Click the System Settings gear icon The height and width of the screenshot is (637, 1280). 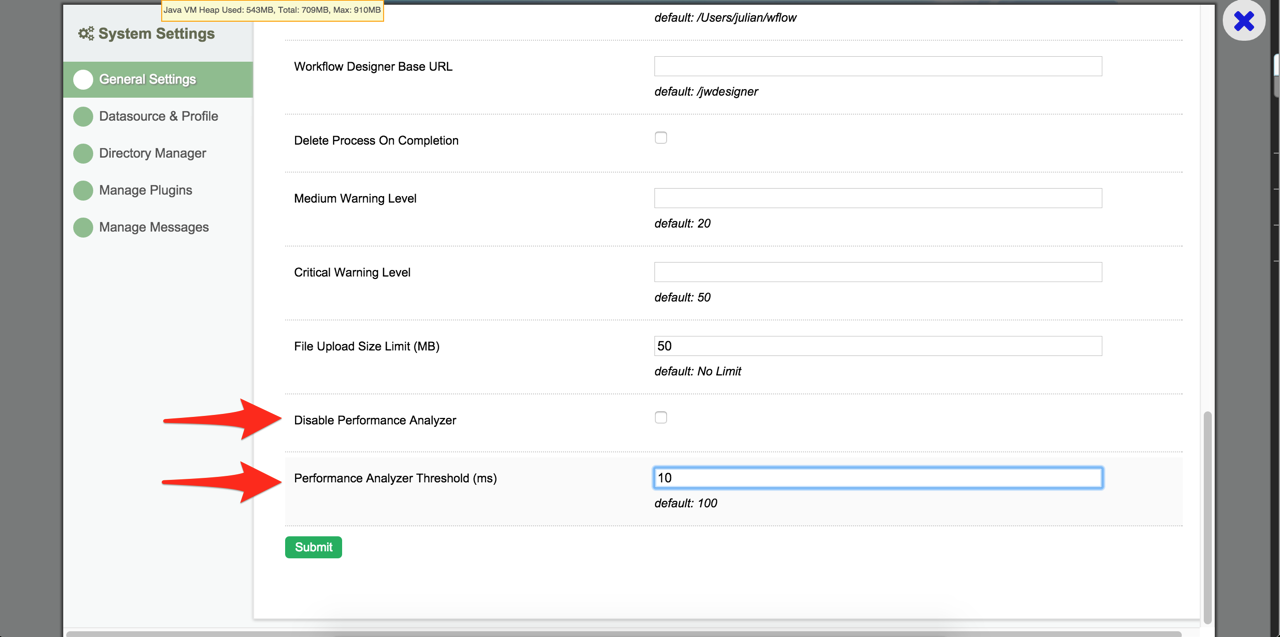click(86, 34)
